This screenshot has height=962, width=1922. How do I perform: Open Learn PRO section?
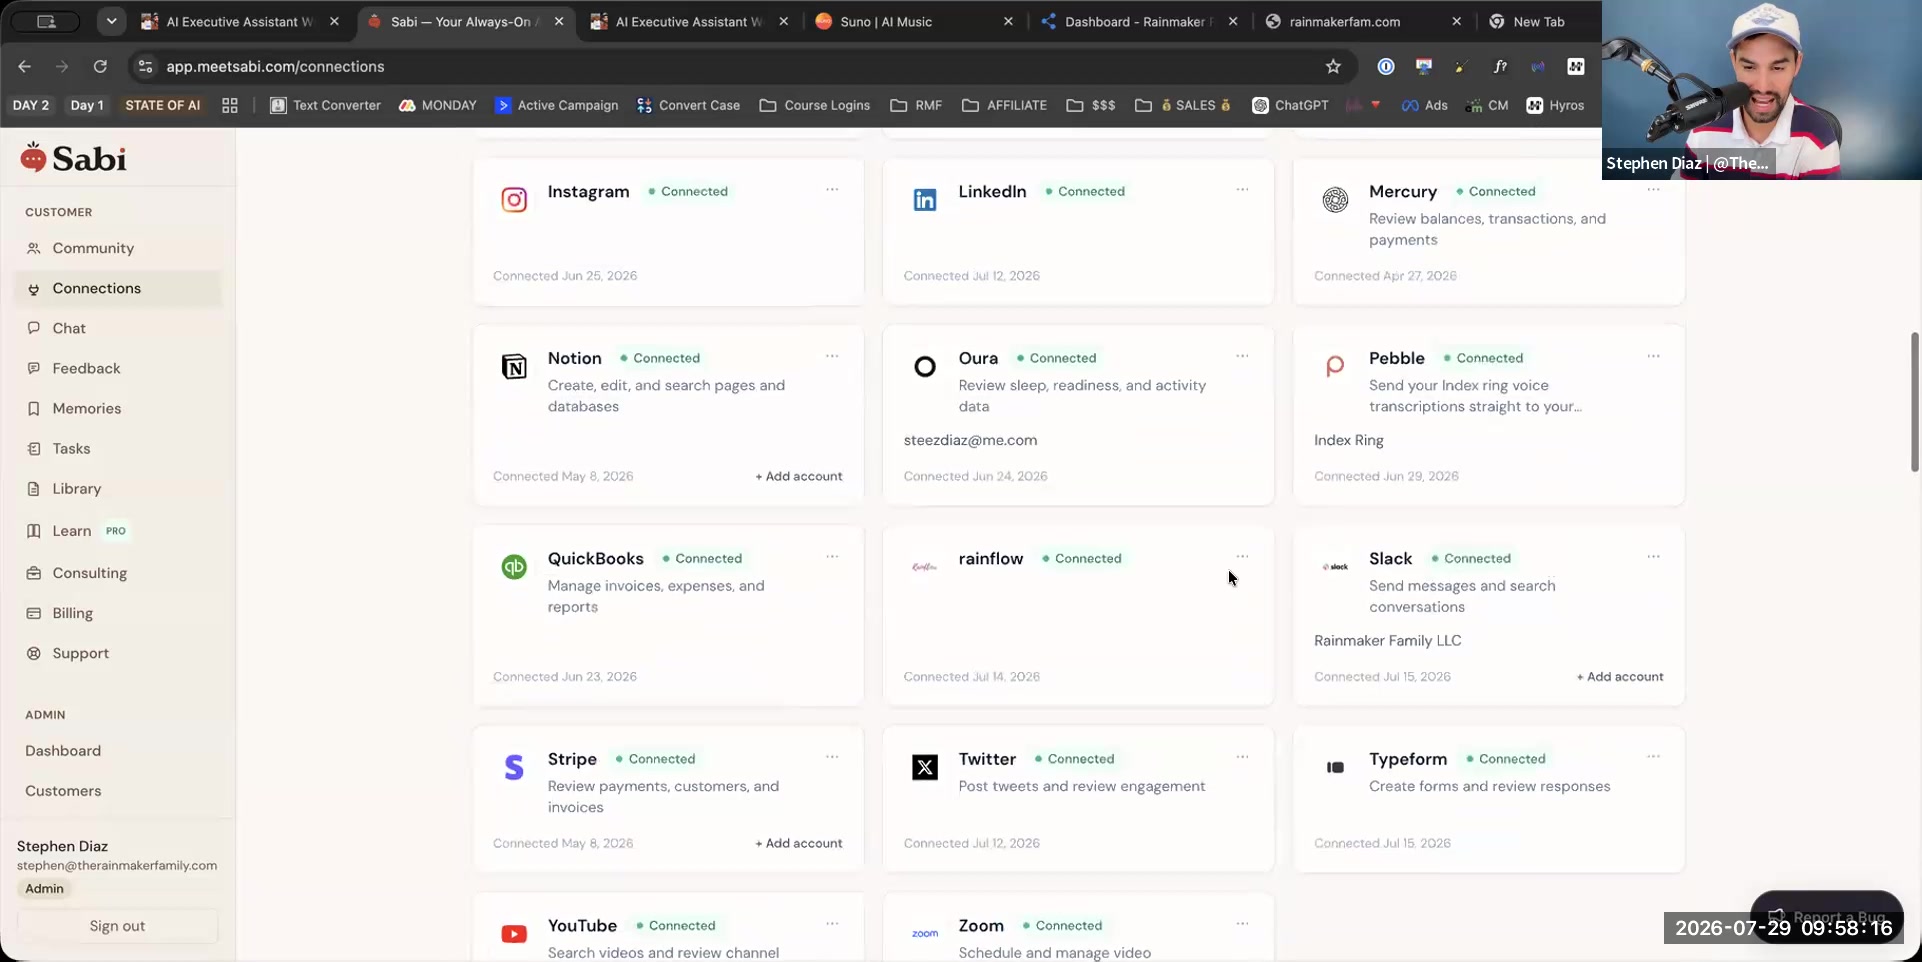point(118,531)
